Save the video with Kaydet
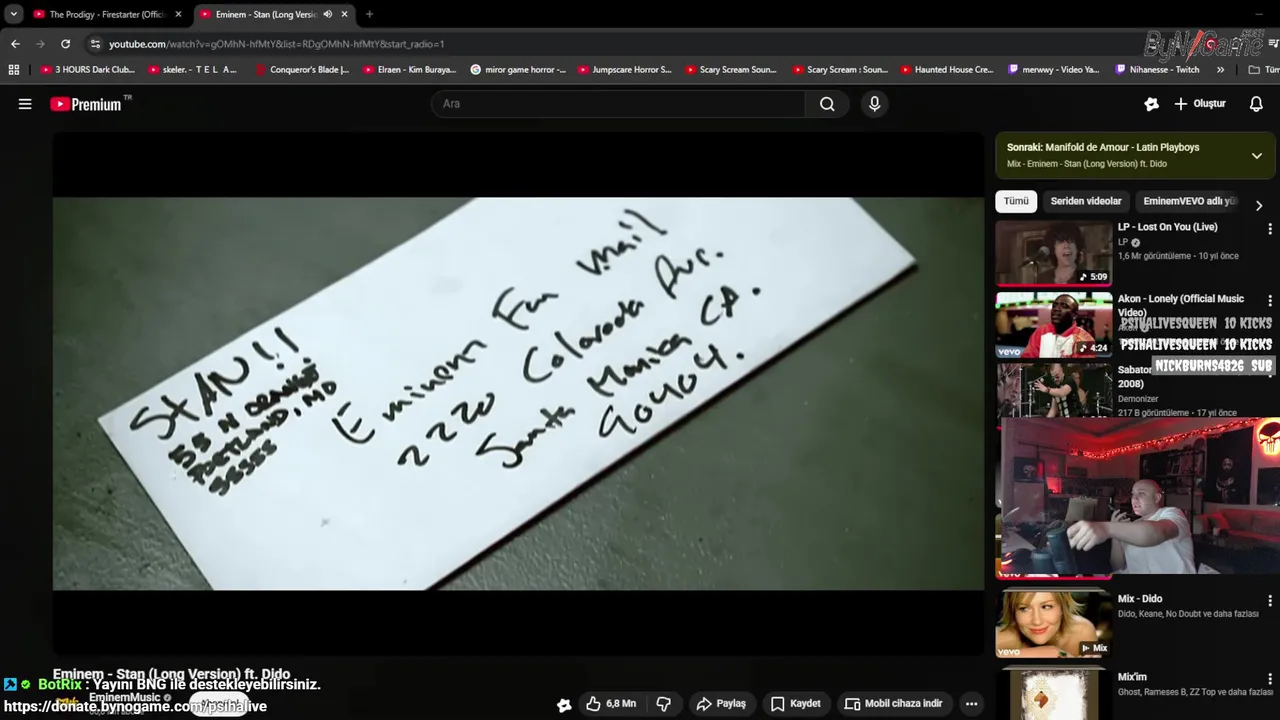The width and height of the screenshot is (1280, 720). (x=795, y=704)
